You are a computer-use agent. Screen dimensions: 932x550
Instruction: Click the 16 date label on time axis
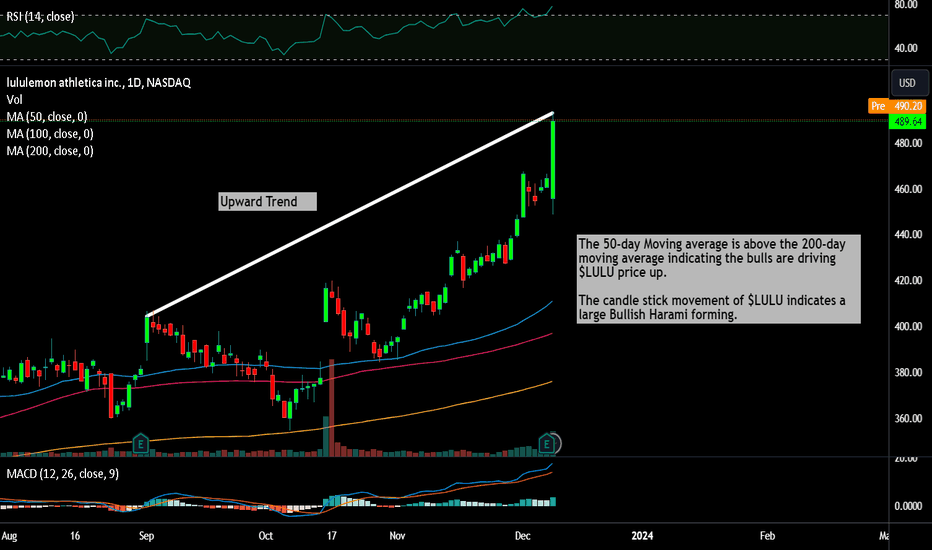pos(75,536)
